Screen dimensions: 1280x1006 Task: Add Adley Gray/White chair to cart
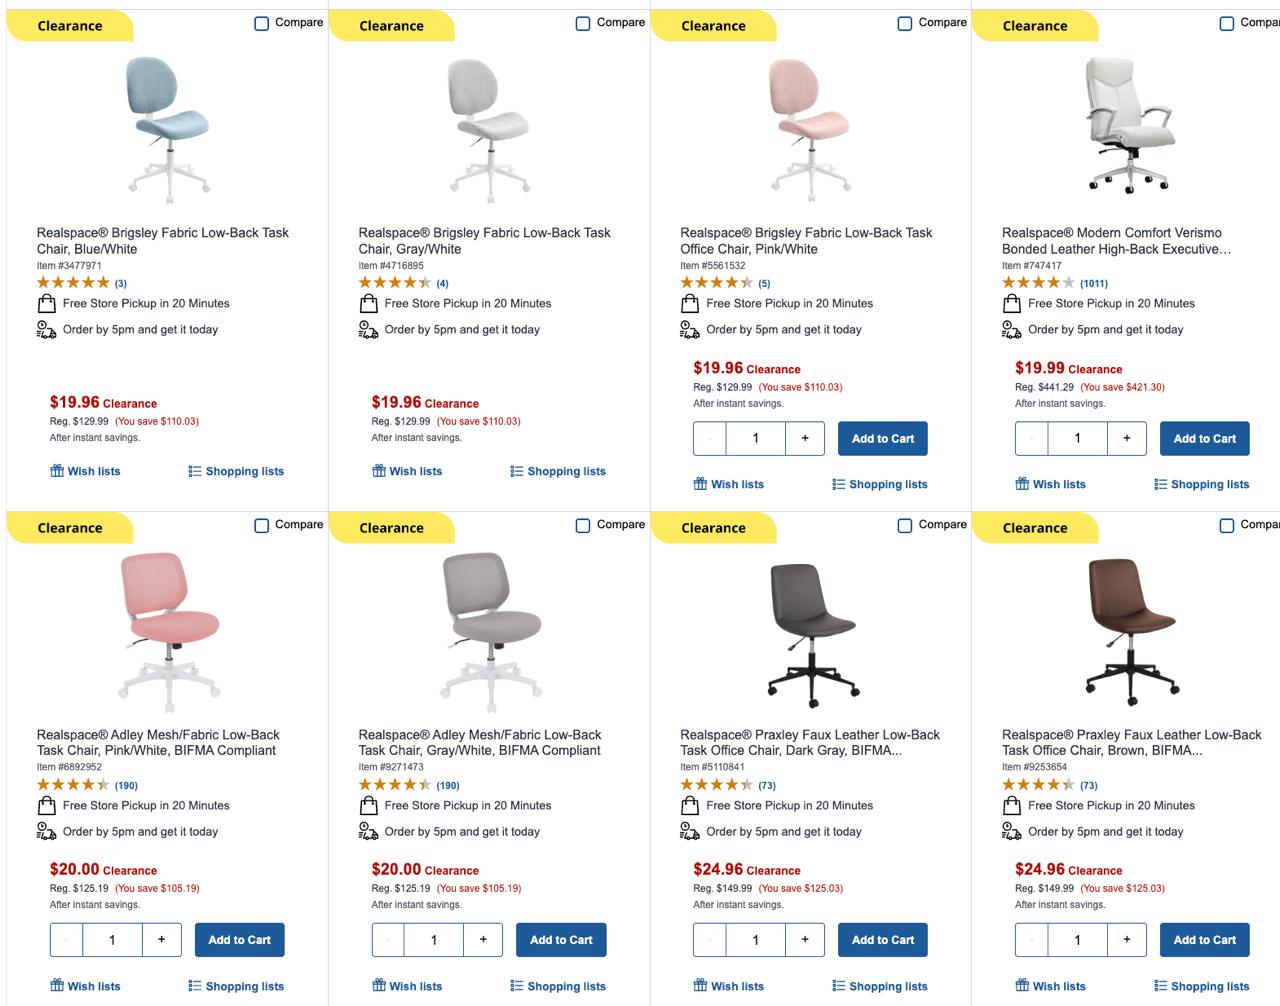click(x=561, y=940)
